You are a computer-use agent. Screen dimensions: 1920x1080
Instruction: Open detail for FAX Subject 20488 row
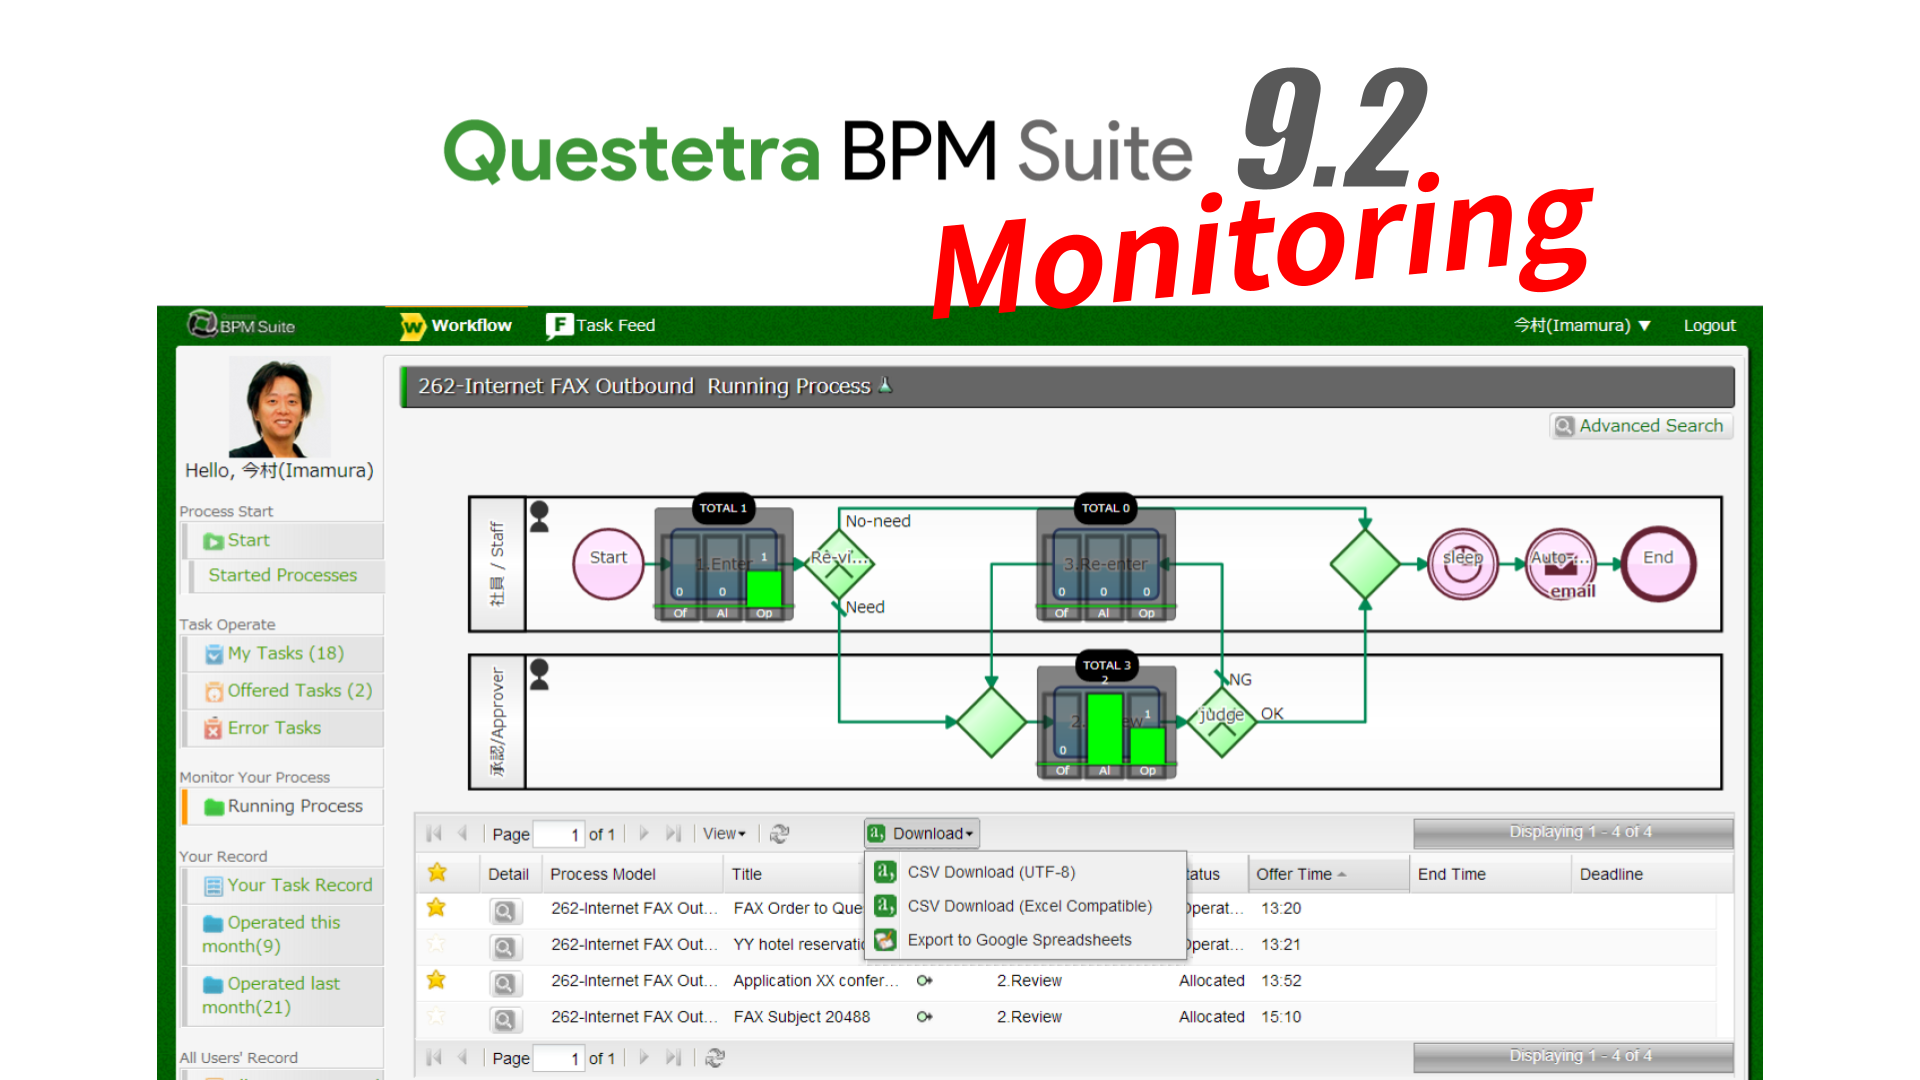coord(505,1020)
